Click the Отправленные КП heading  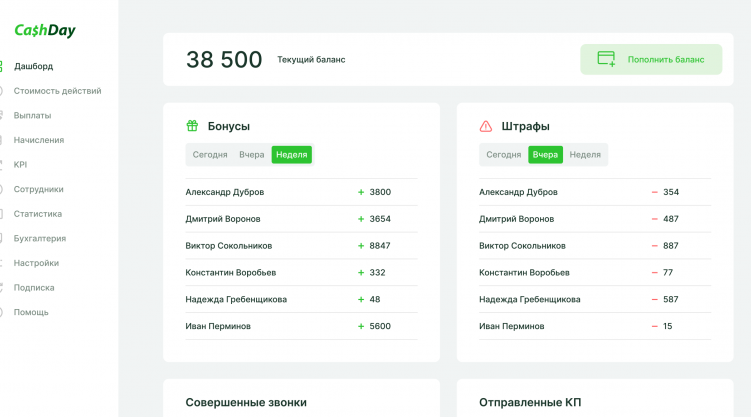click(530, 403)
